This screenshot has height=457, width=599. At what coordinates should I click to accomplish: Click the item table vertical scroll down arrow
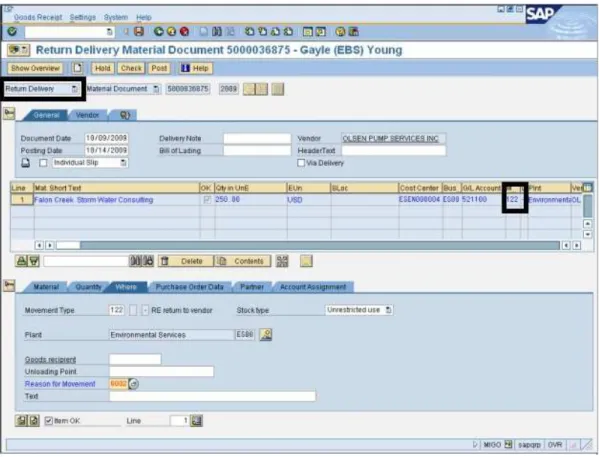[x=588, y=234]
